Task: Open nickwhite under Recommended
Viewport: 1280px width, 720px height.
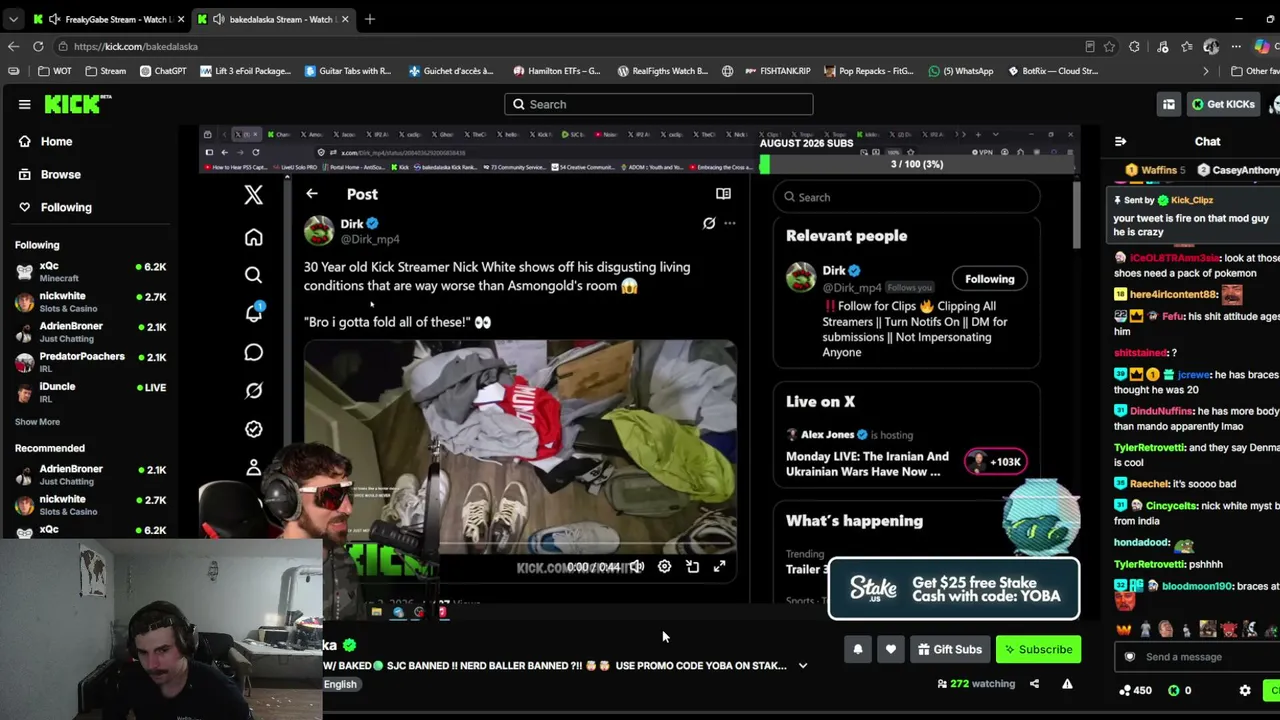Action: coord(90,505)
